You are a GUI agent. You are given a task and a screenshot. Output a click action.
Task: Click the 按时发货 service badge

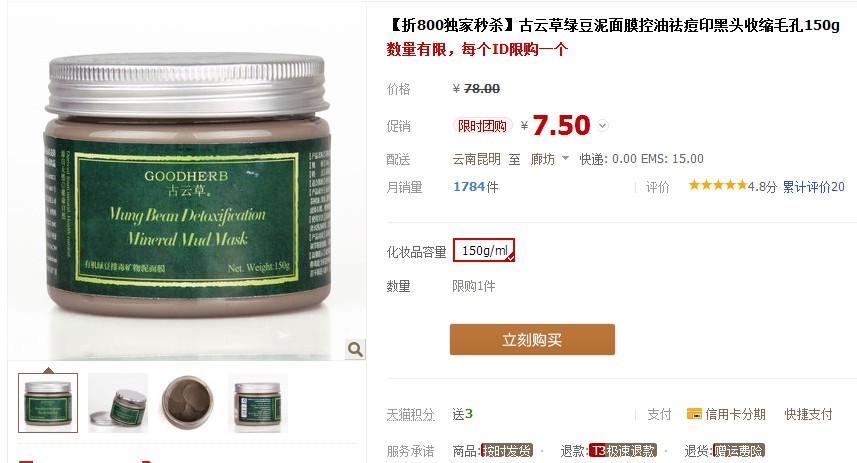coord(507,451)
